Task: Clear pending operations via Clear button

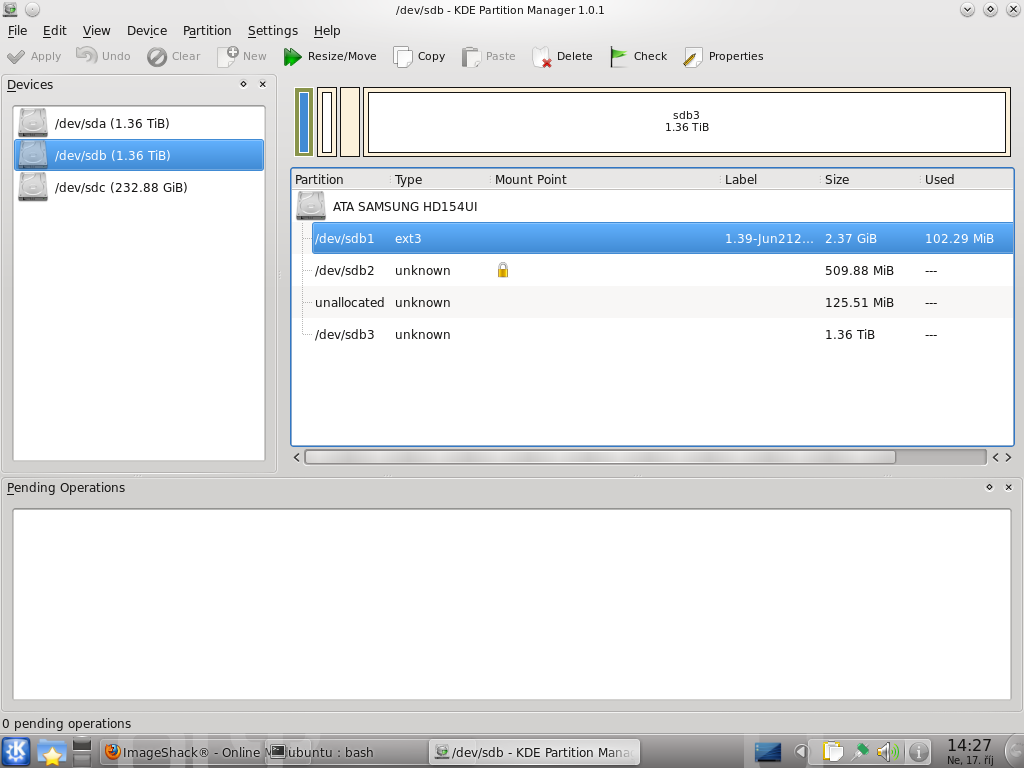Action: (174, 56)
